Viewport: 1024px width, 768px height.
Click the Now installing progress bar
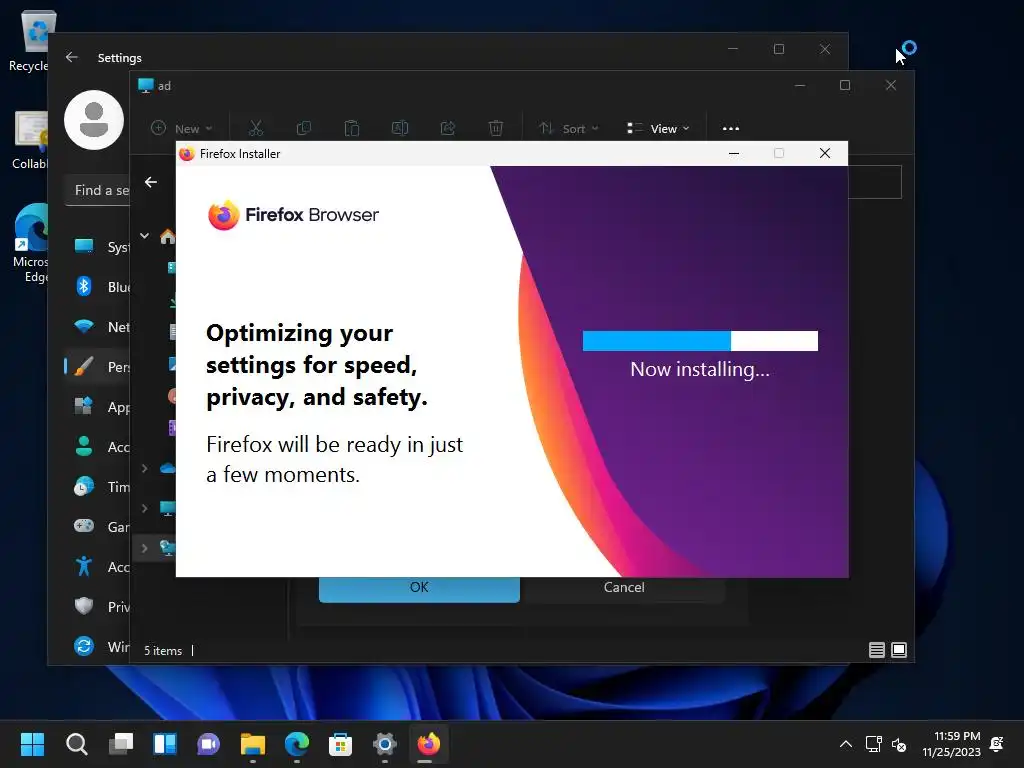700,341
